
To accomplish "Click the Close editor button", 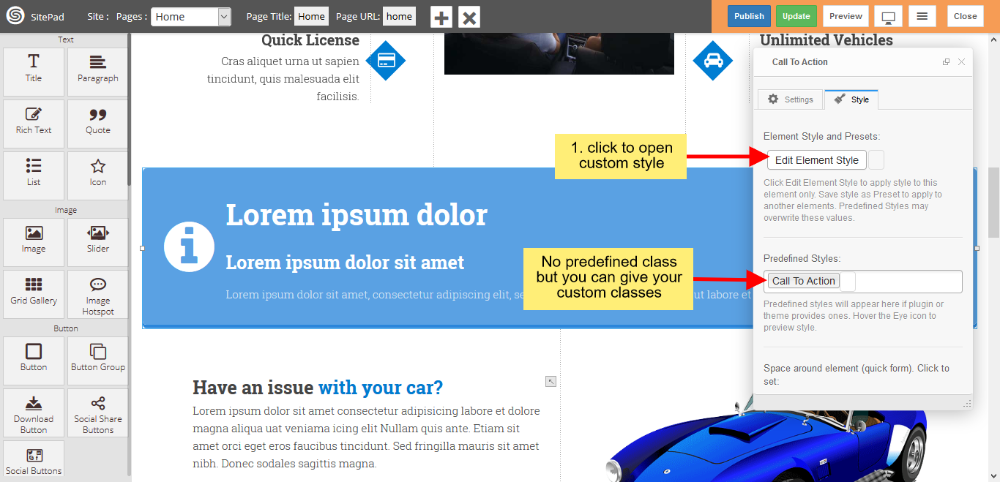I will [965, 16].
